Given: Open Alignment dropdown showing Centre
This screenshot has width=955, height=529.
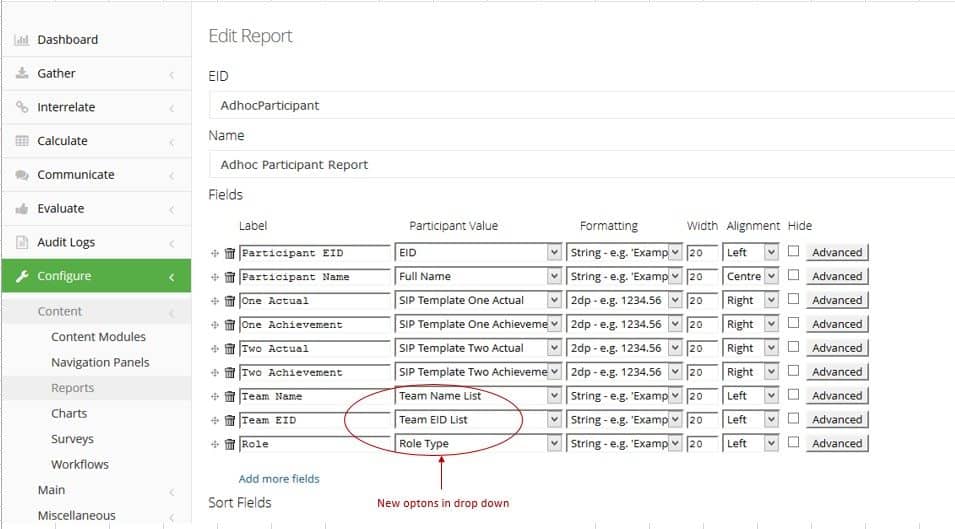Looking at the screenshot, I should pos(750,276).
